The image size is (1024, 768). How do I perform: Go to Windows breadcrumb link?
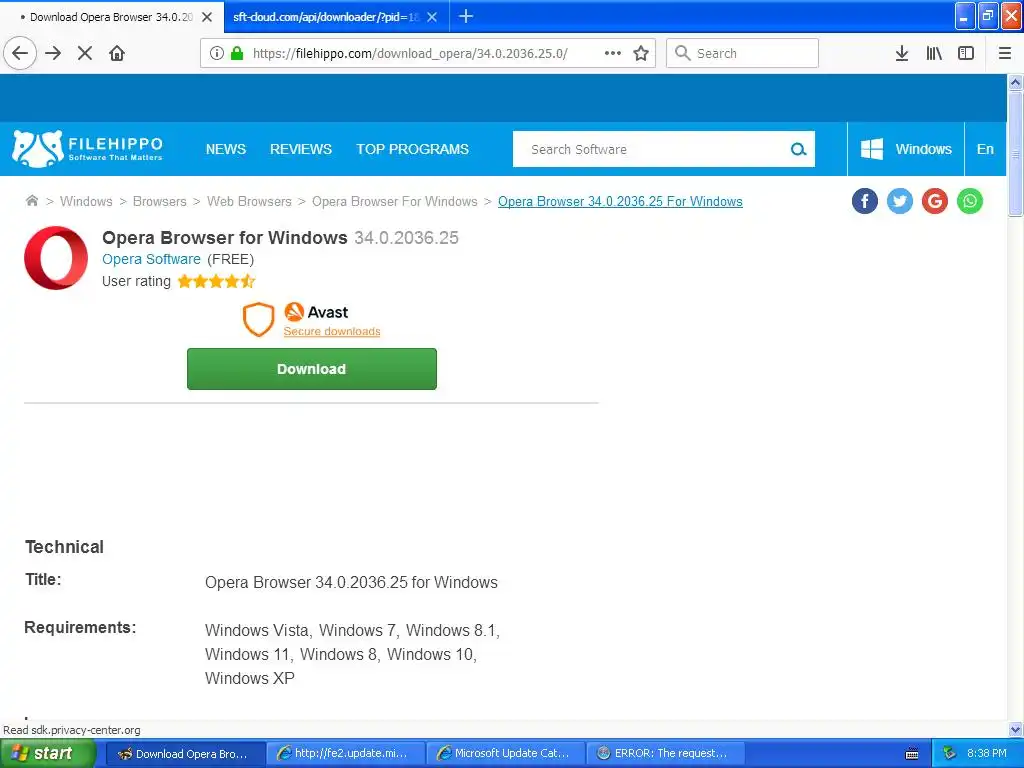pos(86,201)
